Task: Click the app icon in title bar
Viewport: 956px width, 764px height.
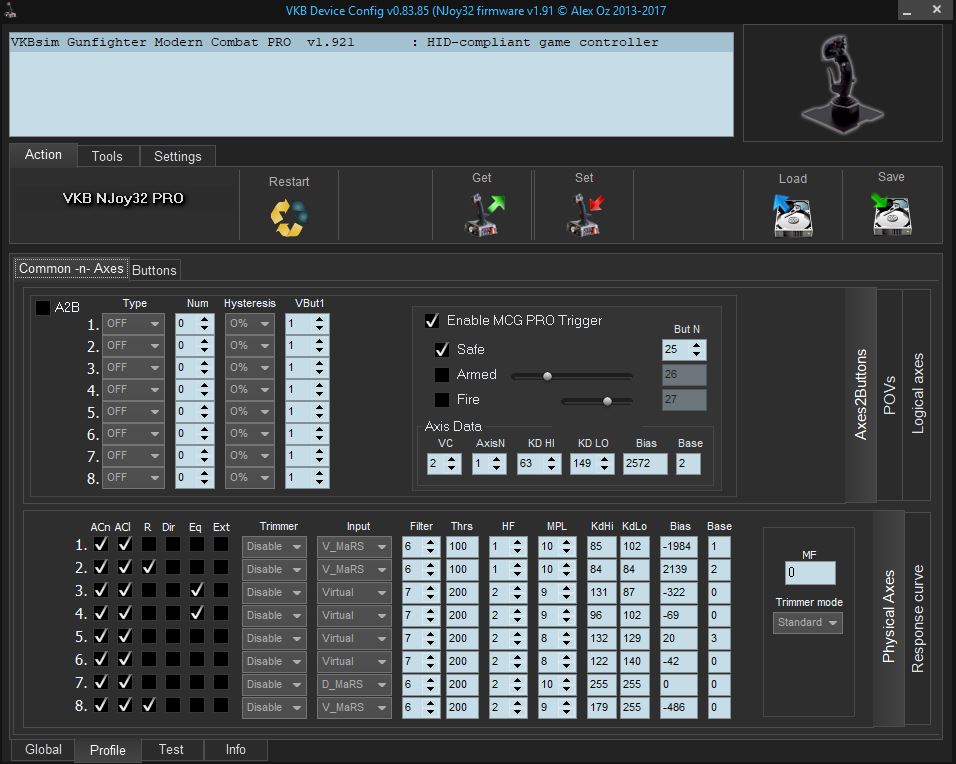Action: click(8, 11)
